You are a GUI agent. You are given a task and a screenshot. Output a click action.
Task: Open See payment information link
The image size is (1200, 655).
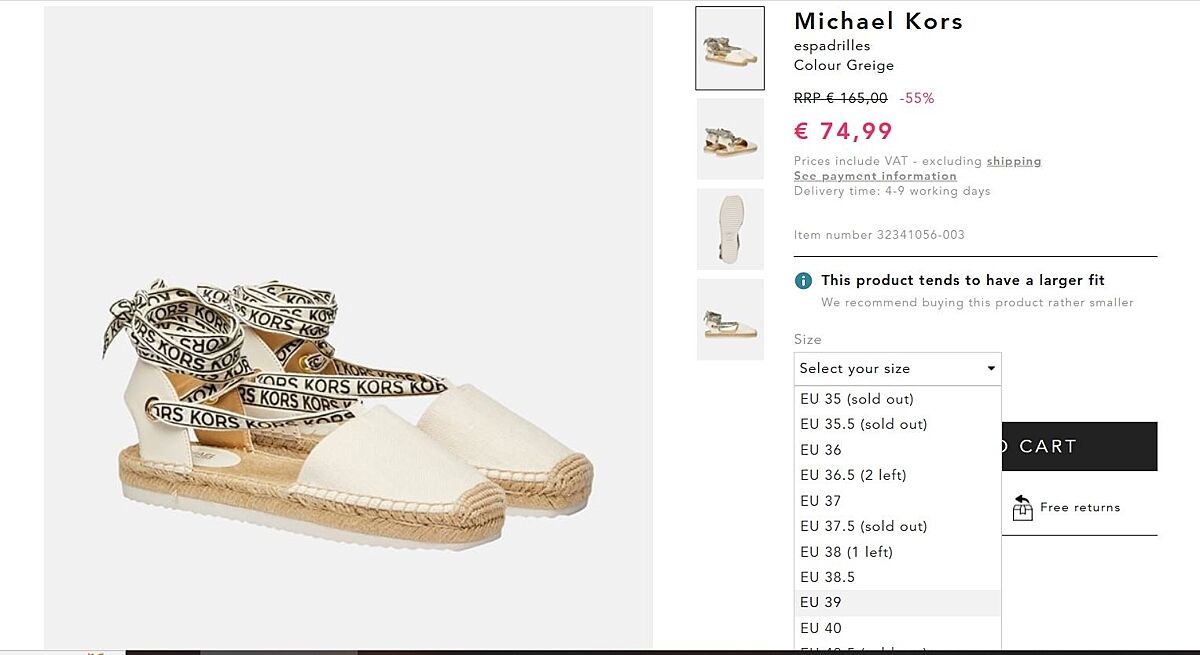[x=875, y=176]
